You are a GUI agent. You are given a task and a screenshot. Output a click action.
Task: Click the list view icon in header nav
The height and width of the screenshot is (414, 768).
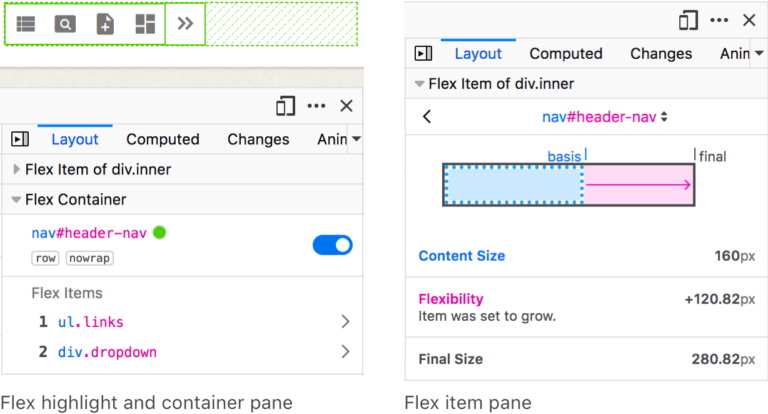coord(26,24)
